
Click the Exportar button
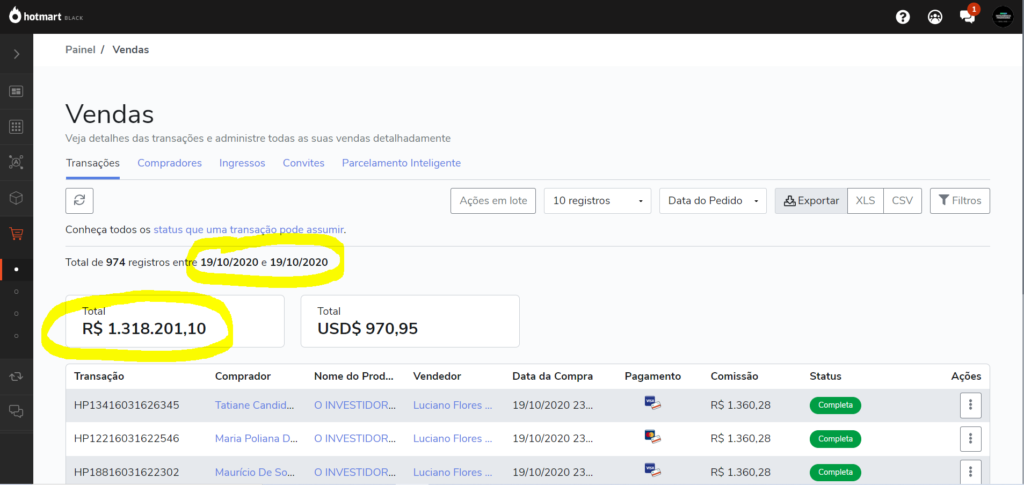pos(811,200)
